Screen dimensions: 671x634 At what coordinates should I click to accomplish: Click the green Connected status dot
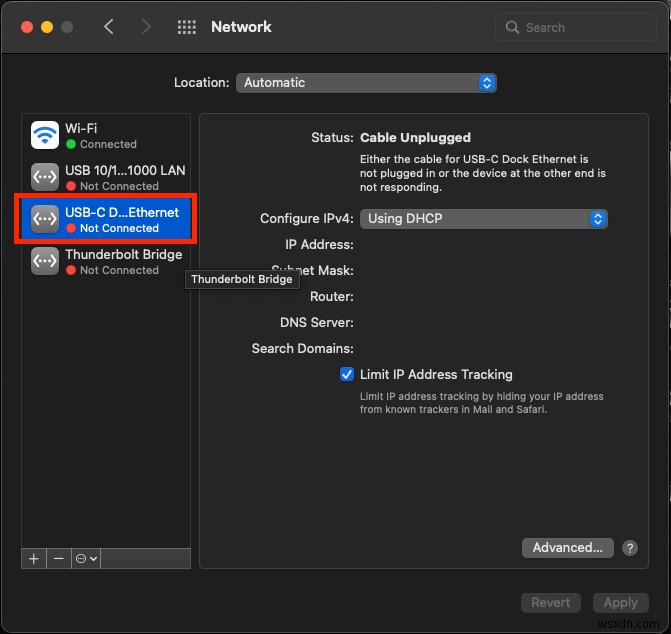click(x=71, y=144)
